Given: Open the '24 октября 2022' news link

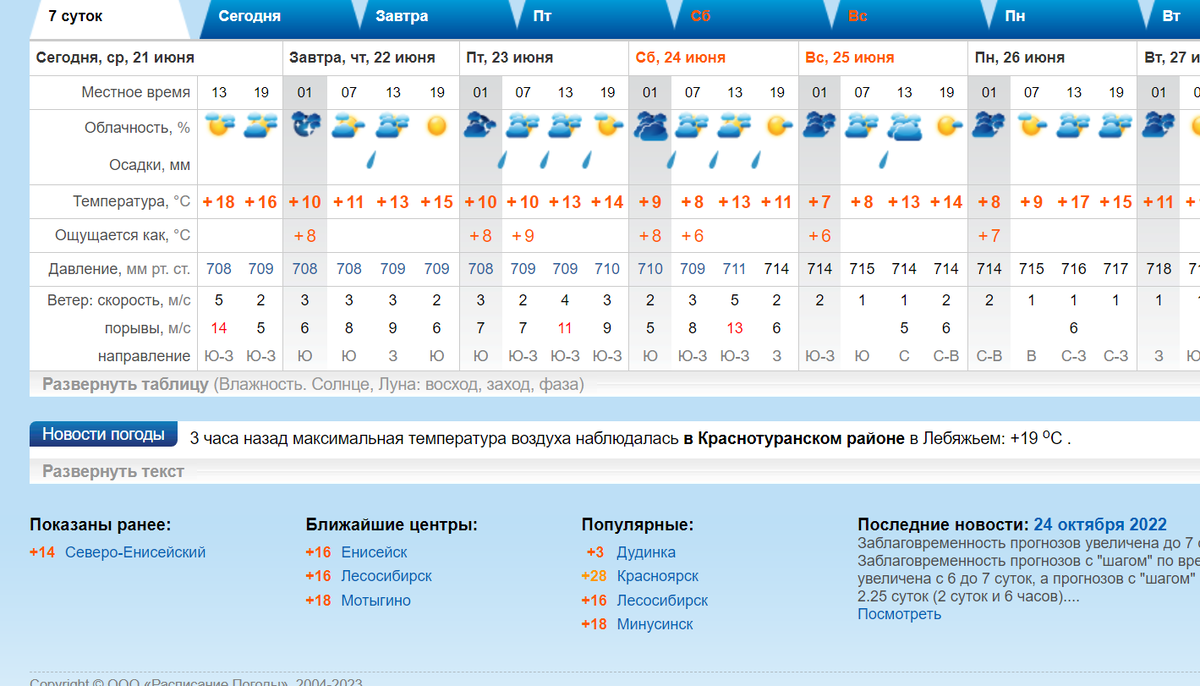Looking at the screenshot, I should [x=1100, y=524].
